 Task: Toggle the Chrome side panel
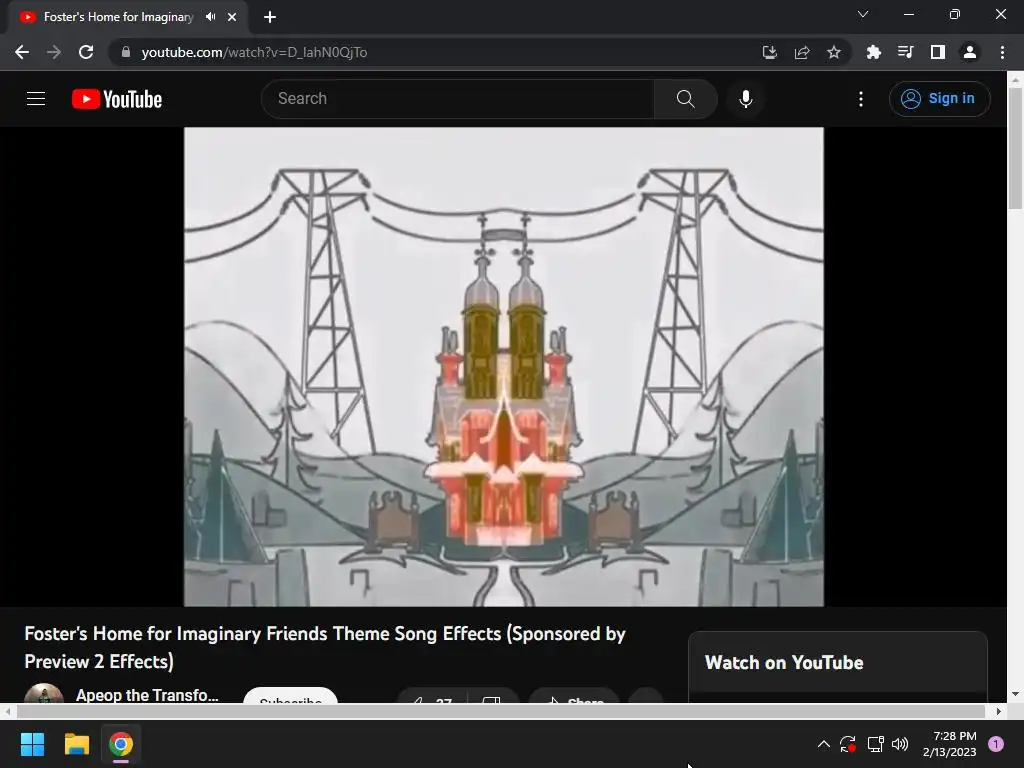pyautogui.click(x=937, y=52)
